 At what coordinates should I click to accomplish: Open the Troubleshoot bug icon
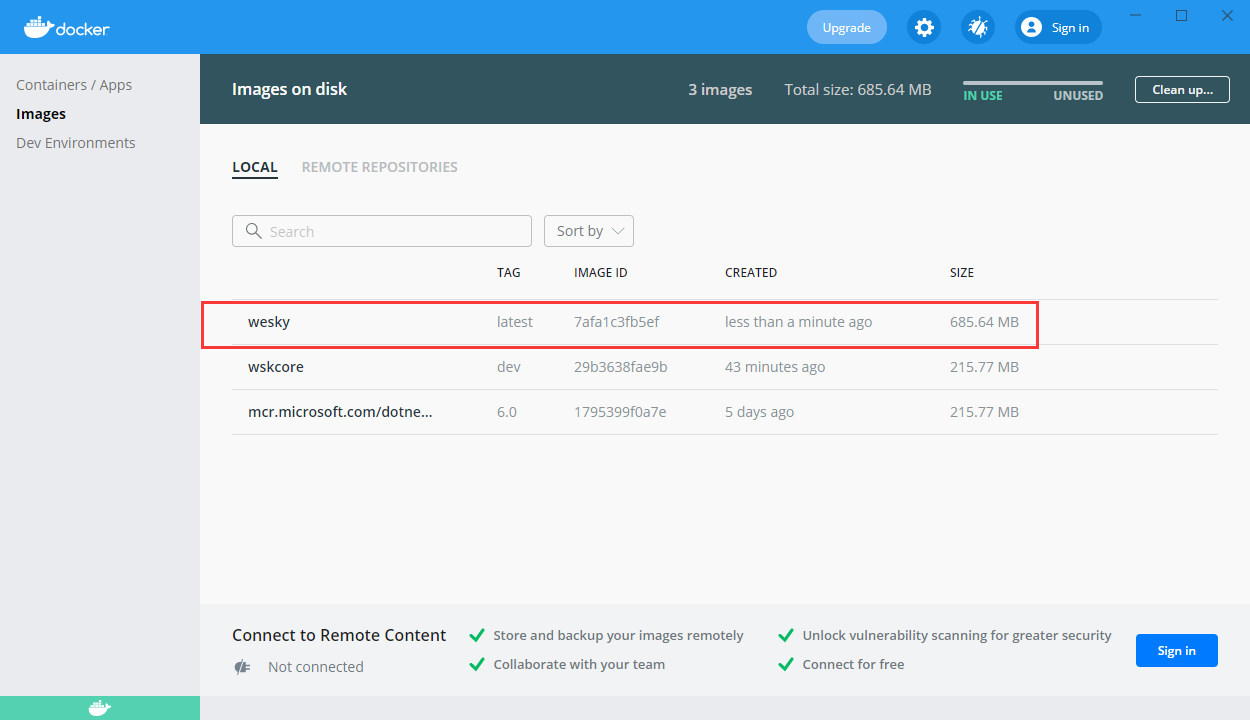coord(978,27)
